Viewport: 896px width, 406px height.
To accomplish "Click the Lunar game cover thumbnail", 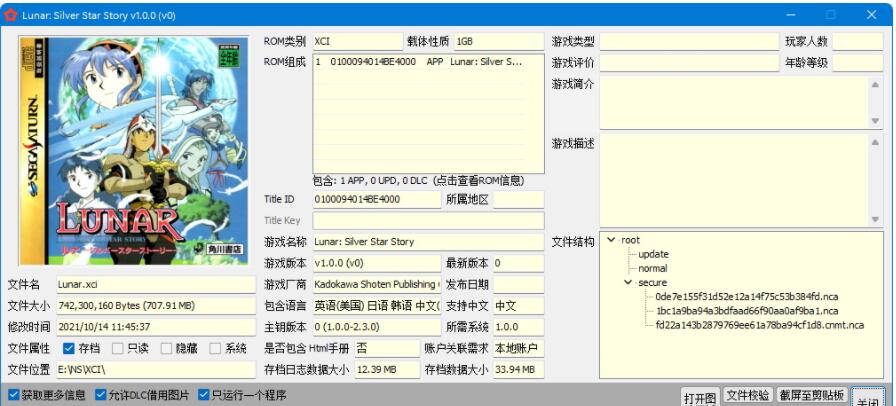I will click(134, 150).
